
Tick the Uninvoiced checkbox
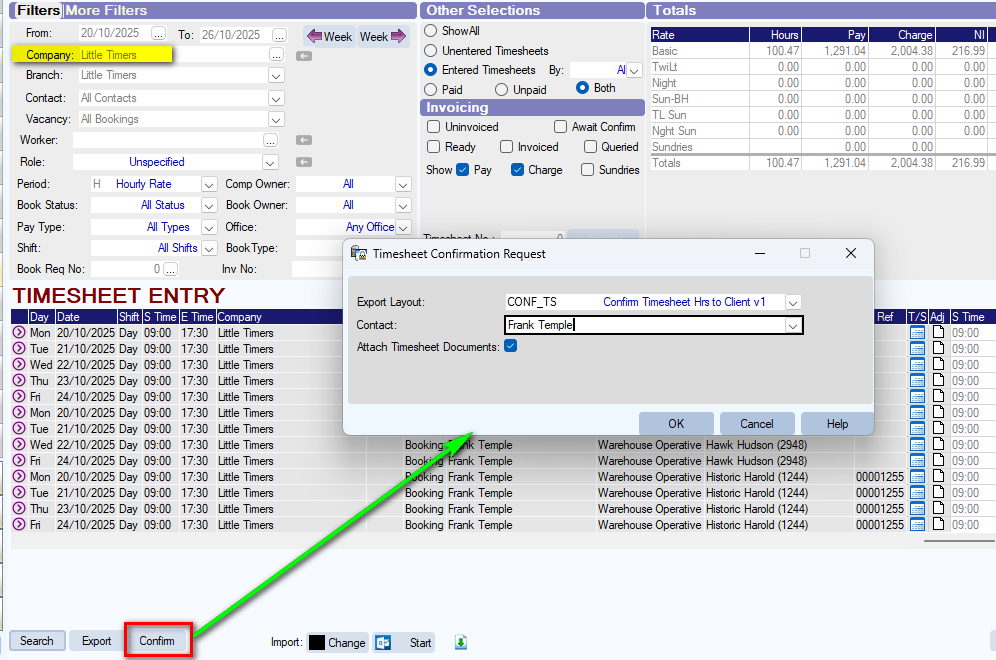coord(434,126)
